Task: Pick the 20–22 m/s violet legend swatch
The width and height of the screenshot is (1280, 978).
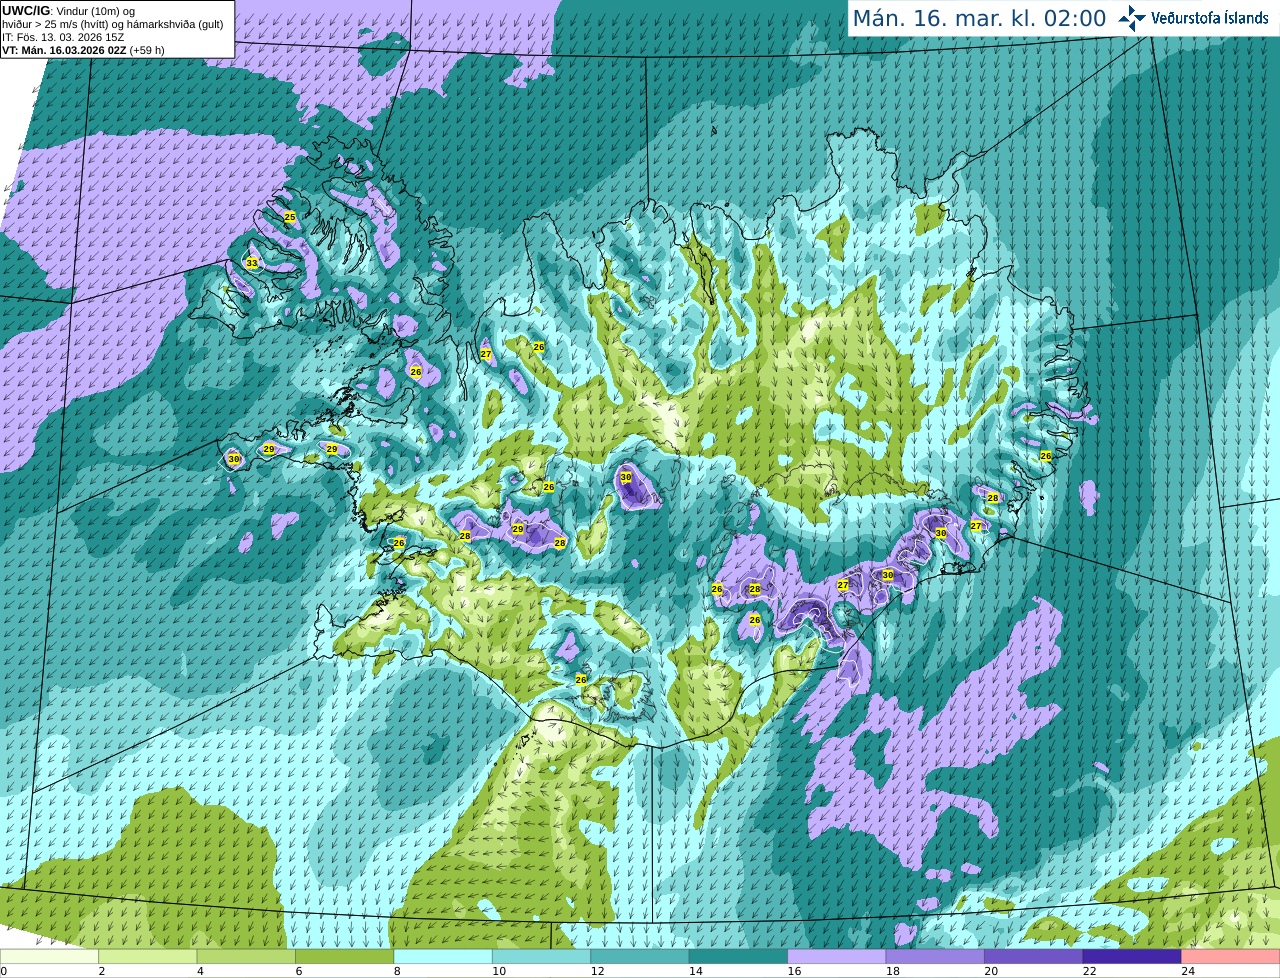Action: point(1034,957)
